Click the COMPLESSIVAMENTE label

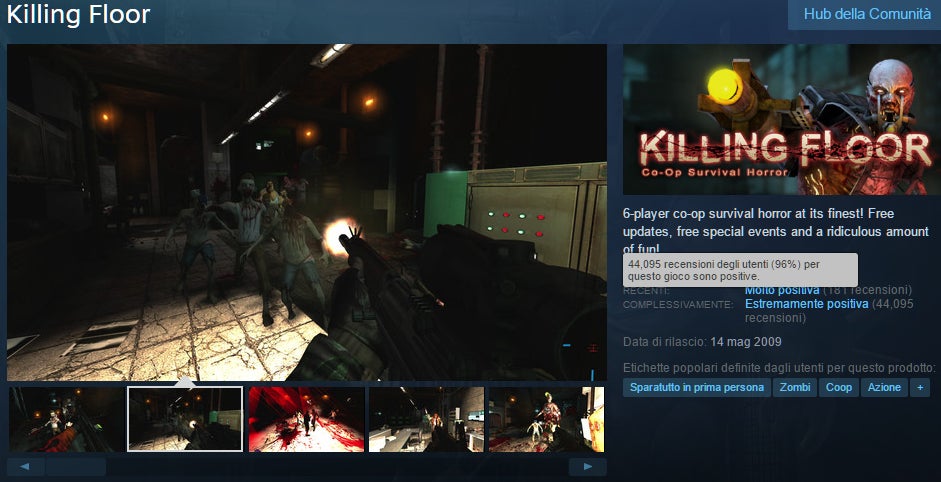(678, 304)
